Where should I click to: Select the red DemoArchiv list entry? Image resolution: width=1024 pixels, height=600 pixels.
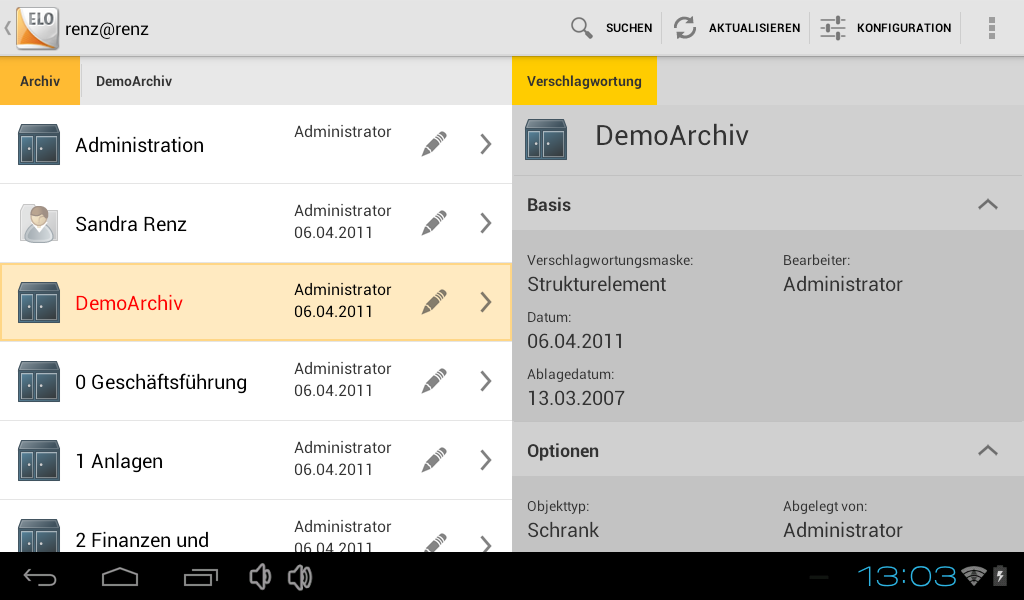coord(255,302)
